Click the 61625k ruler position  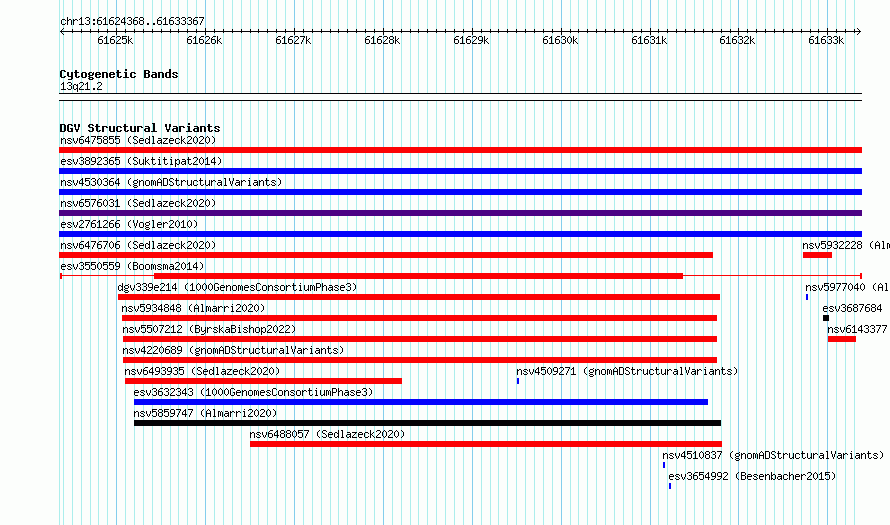click(115, 40)
